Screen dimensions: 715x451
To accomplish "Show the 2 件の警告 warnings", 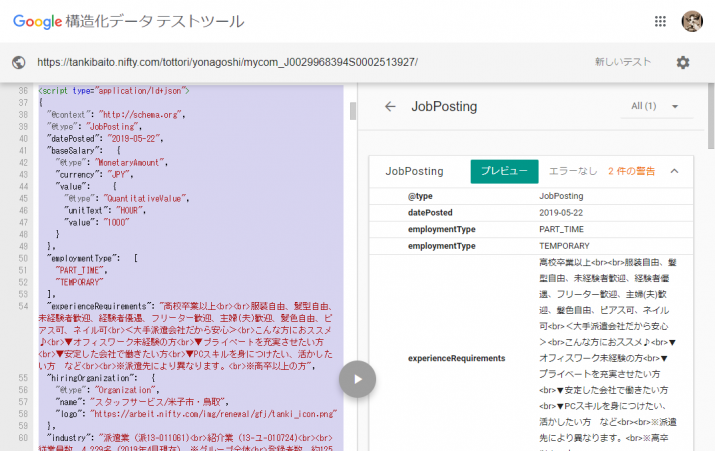I will [x=632, y=171].
